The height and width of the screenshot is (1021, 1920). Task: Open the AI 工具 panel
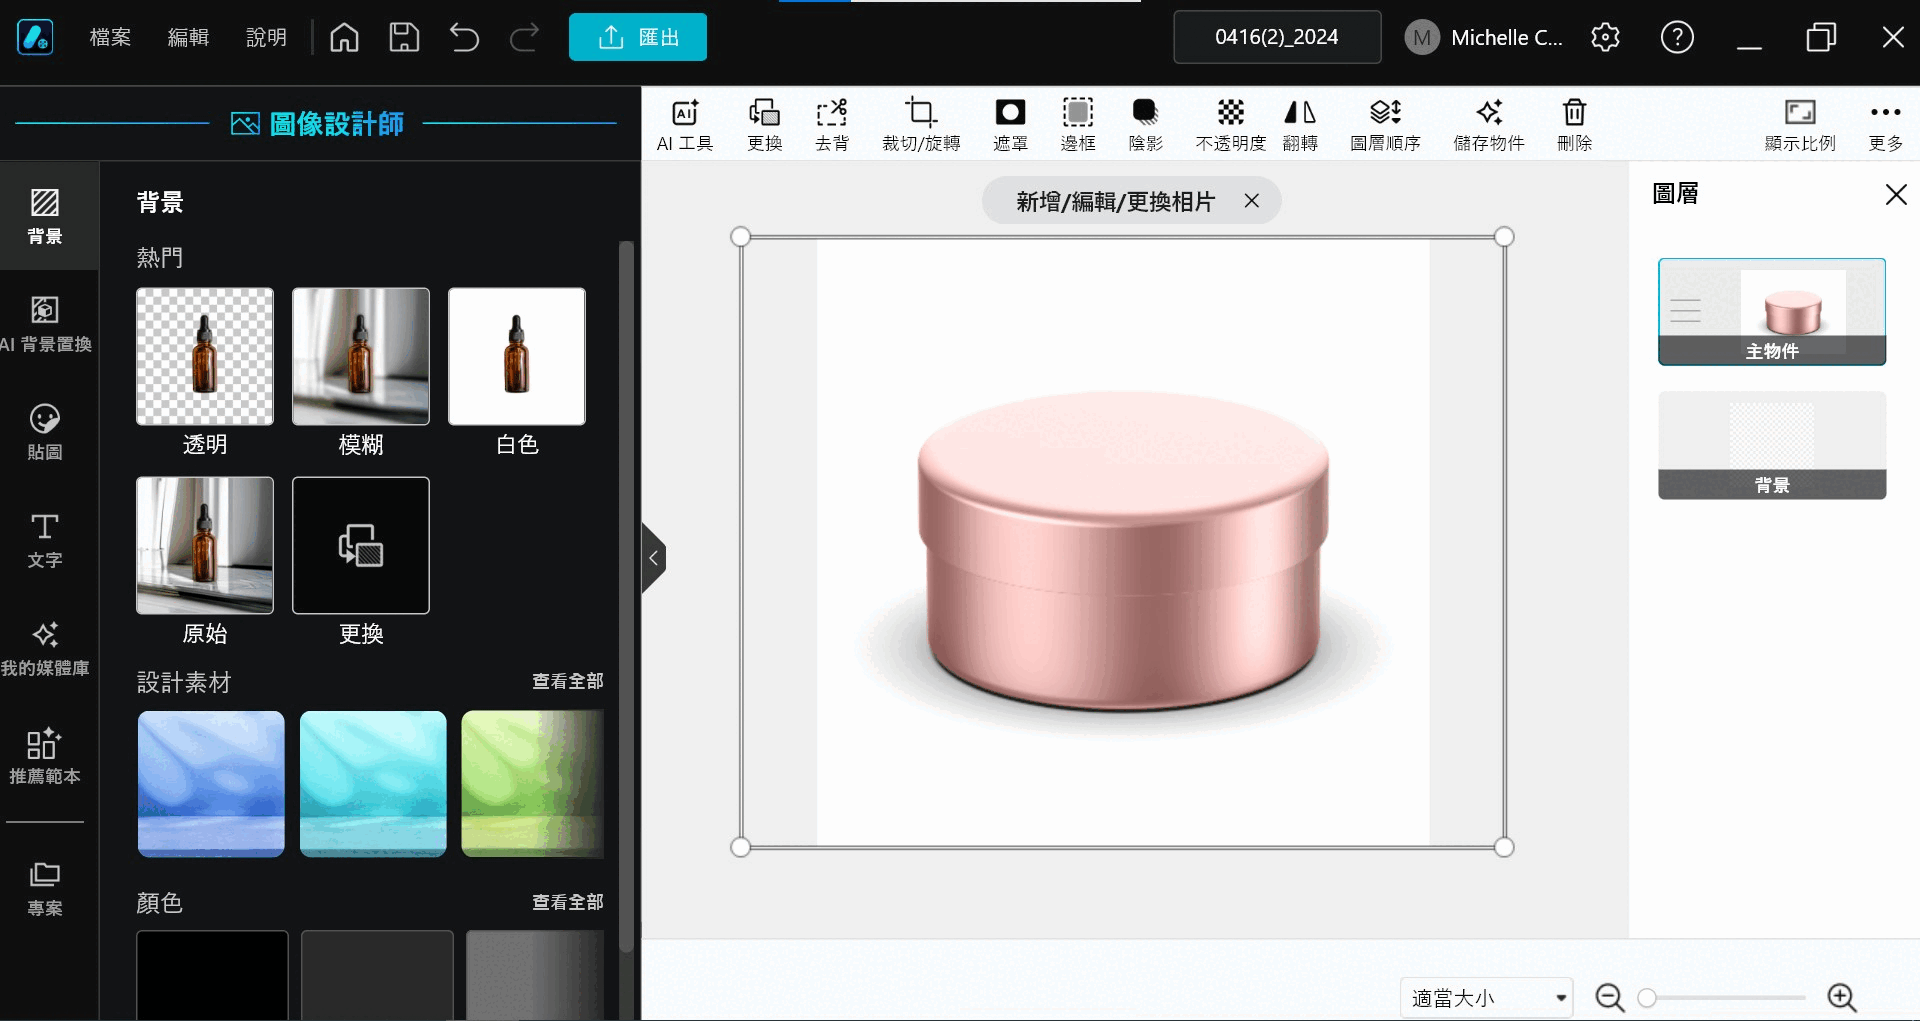click(x=684, y=122)
